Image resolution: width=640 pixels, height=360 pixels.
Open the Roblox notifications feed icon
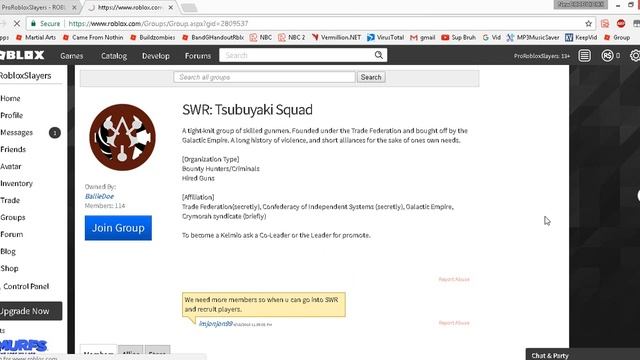584,56
